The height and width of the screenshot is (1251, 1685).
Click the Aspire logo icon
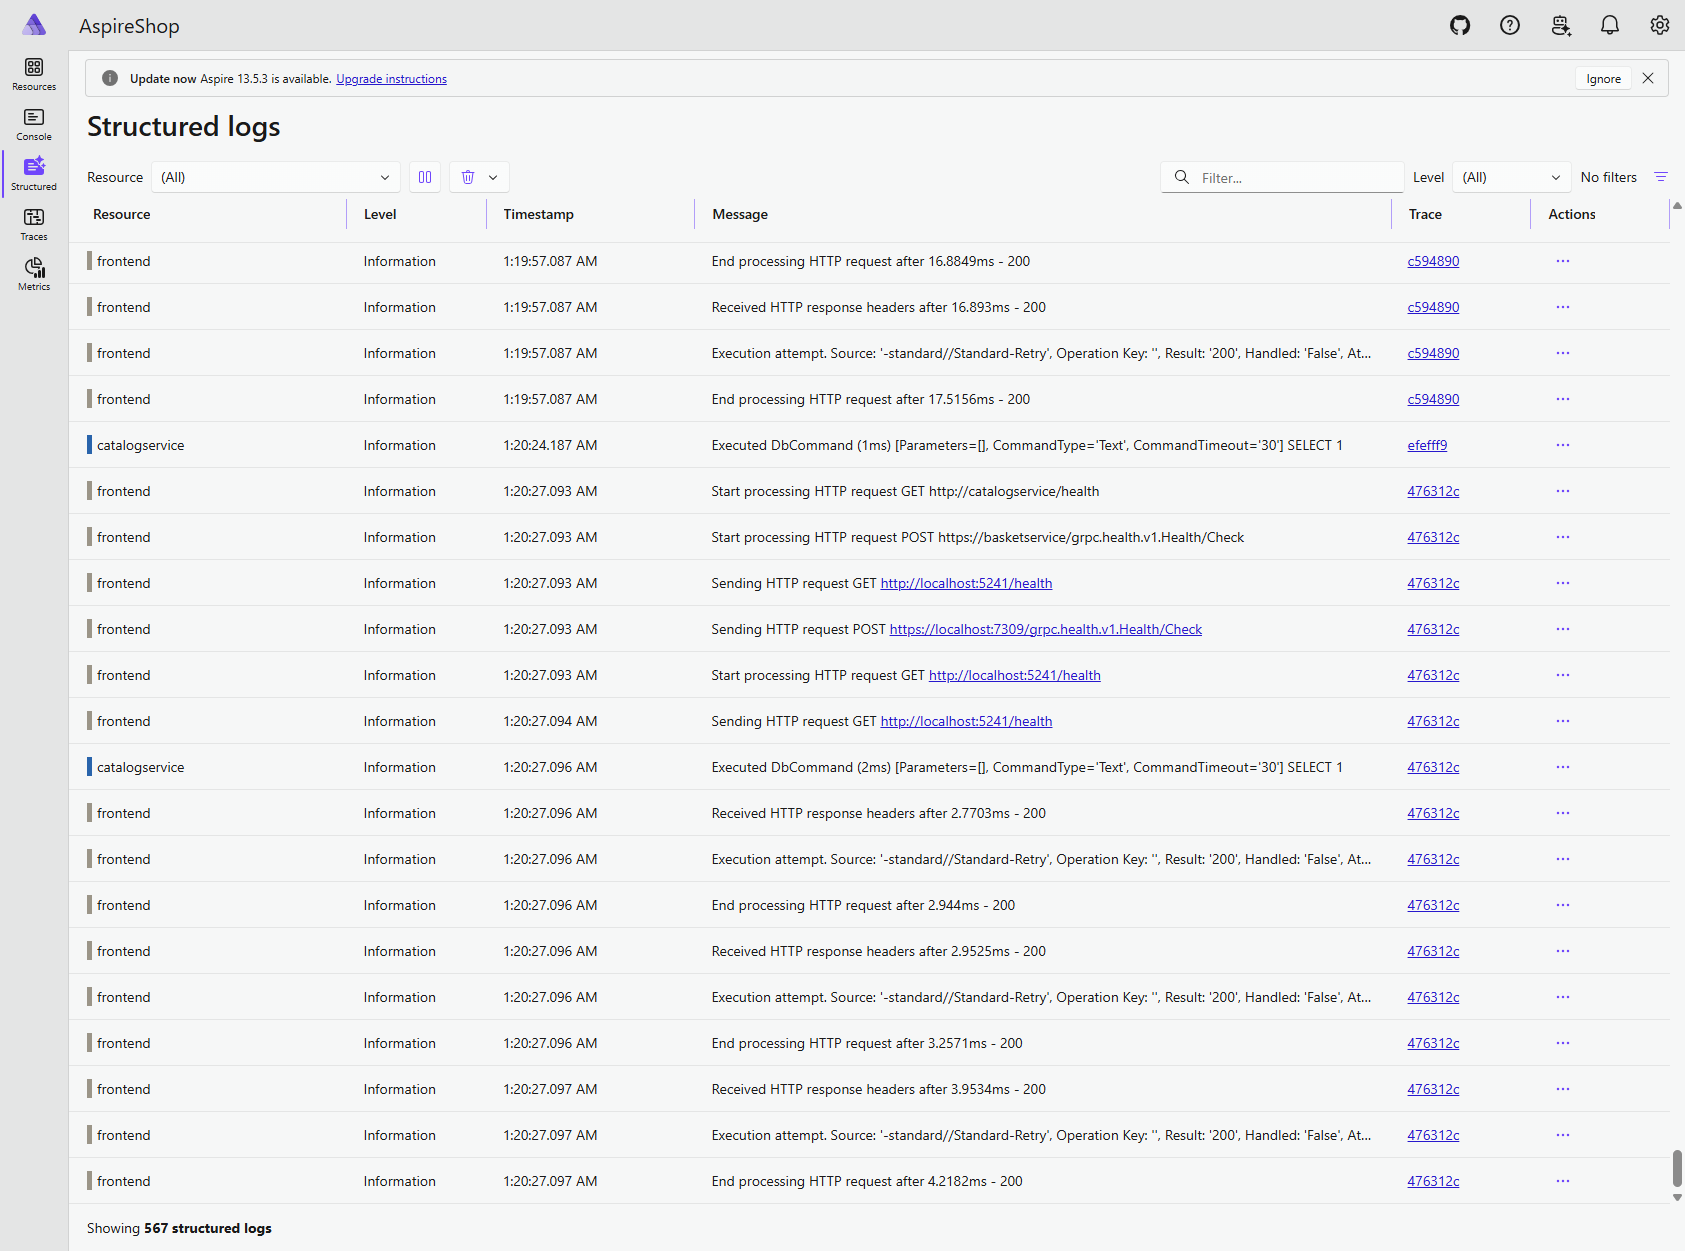coord(34,25)
